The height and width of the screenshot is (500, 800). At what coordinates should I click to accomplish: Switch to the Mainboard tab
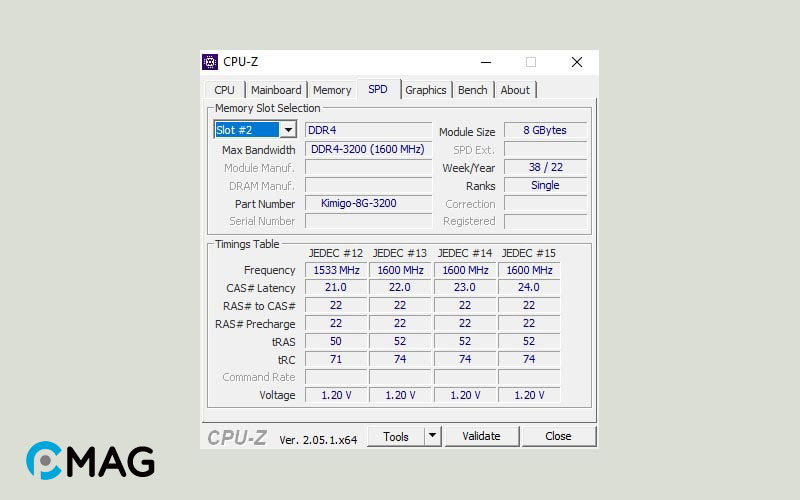pyautogui.click(x=276, y=90)
